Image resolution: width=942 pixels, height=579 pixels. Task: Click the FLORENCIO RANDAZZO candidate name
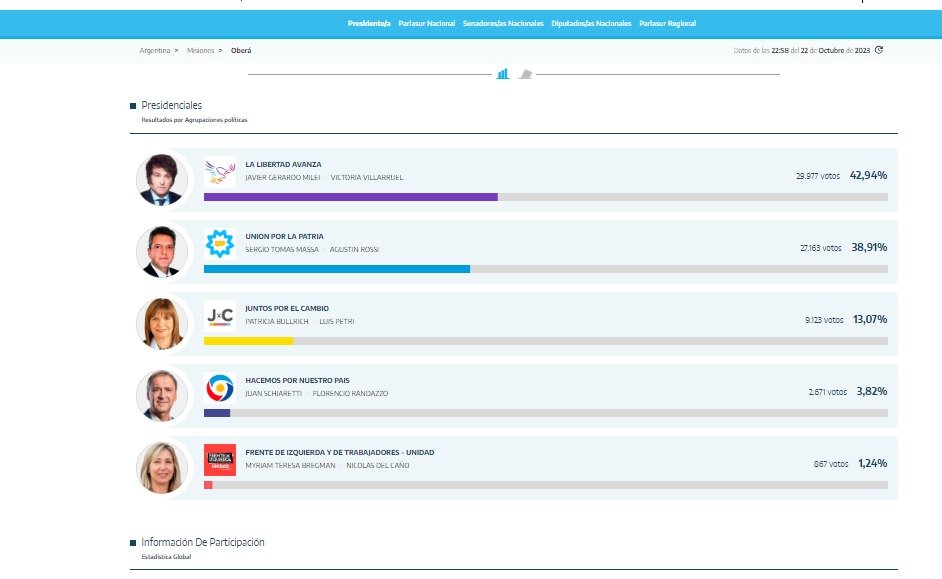click(x=350, y=394)
